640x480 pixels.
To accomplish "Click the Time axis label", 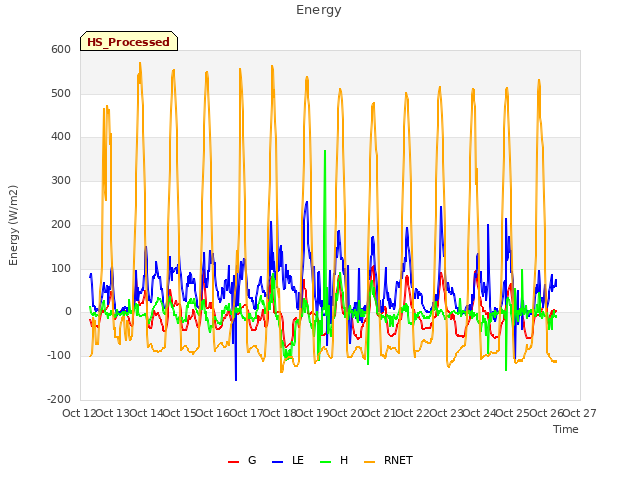I will (566, 429).
